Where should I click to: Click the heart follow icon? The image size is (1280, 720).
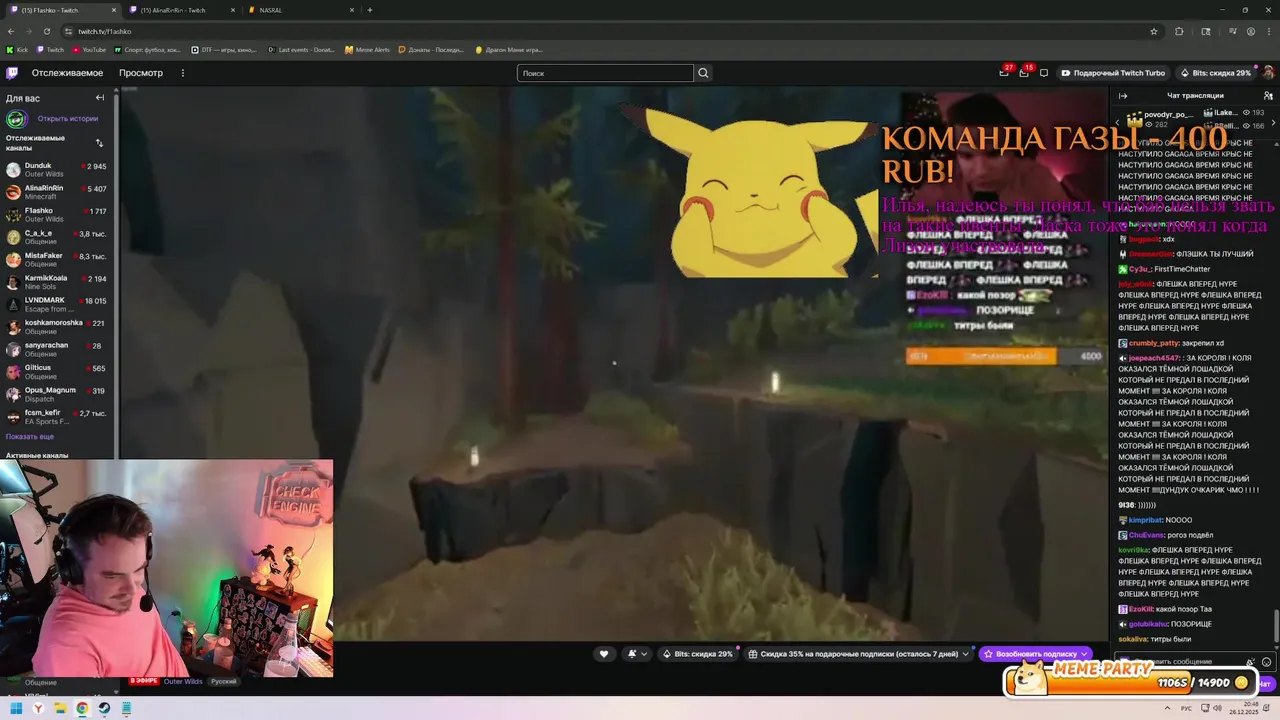pyautogui.click(x=603, y=654)
